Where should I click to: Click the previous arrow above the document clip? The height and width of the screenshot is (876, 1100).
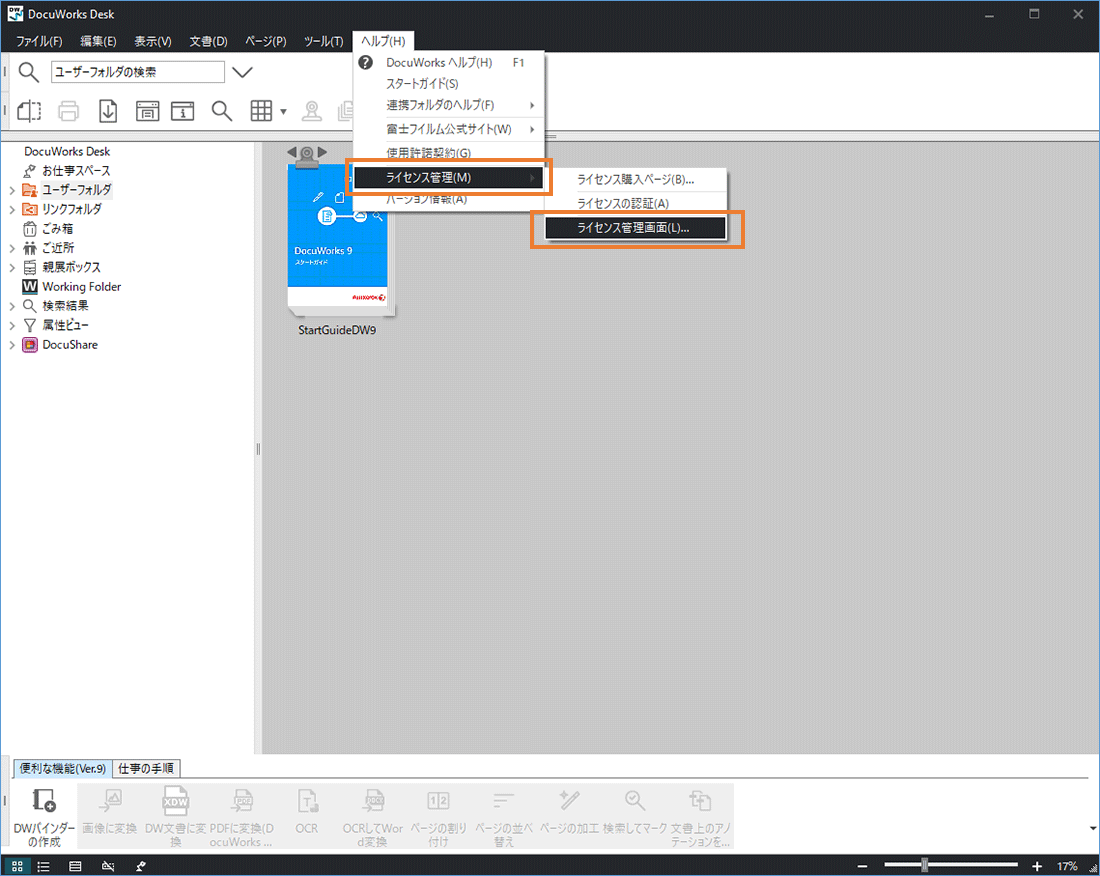(x=292, y=151)
